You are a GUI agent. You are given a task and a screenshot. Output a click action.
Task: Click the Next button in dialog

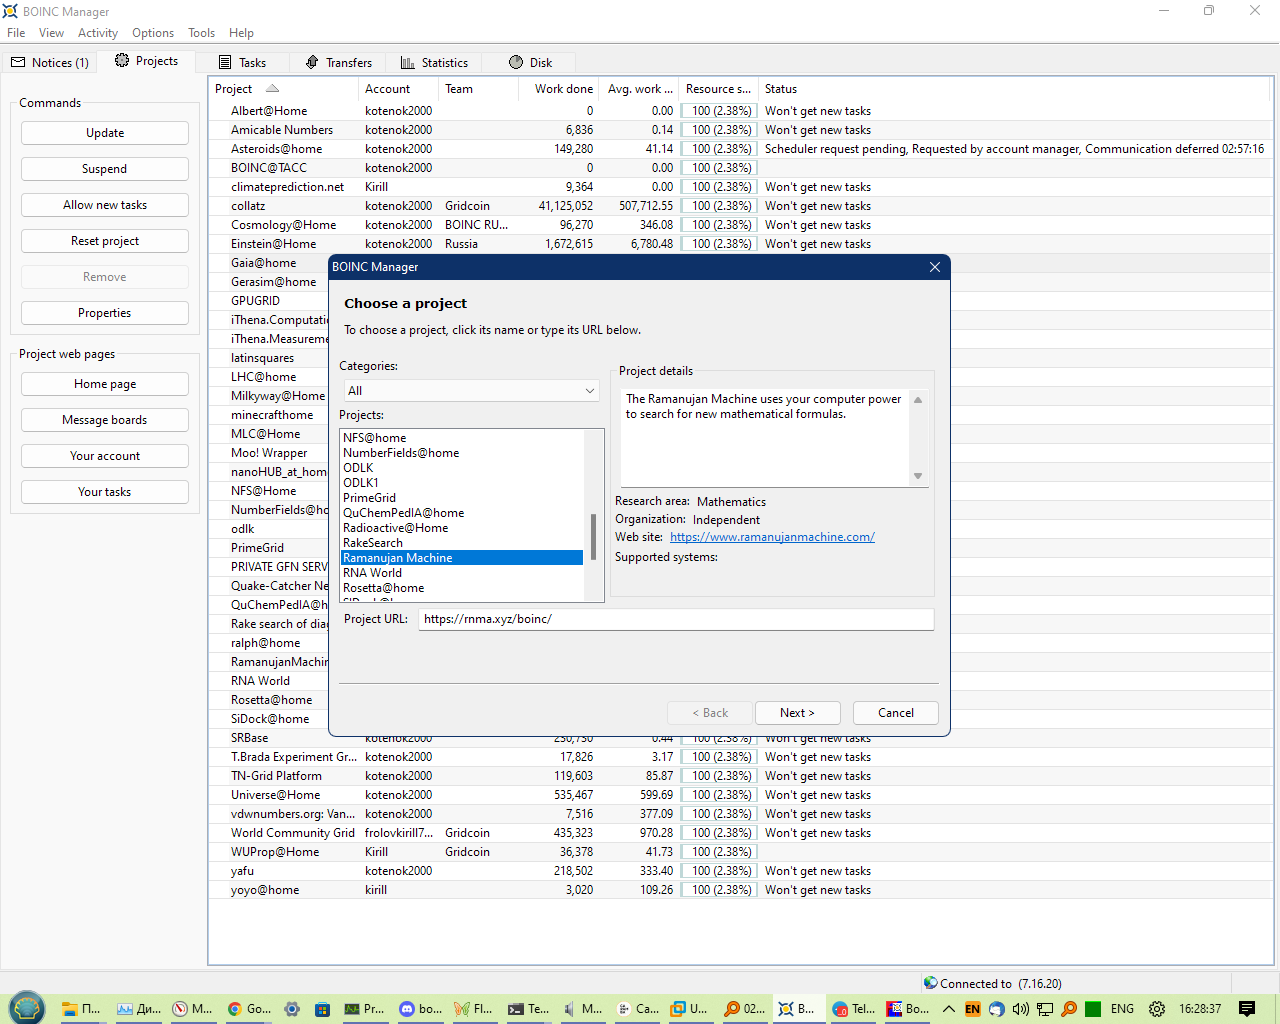click(x=797, y=713)
